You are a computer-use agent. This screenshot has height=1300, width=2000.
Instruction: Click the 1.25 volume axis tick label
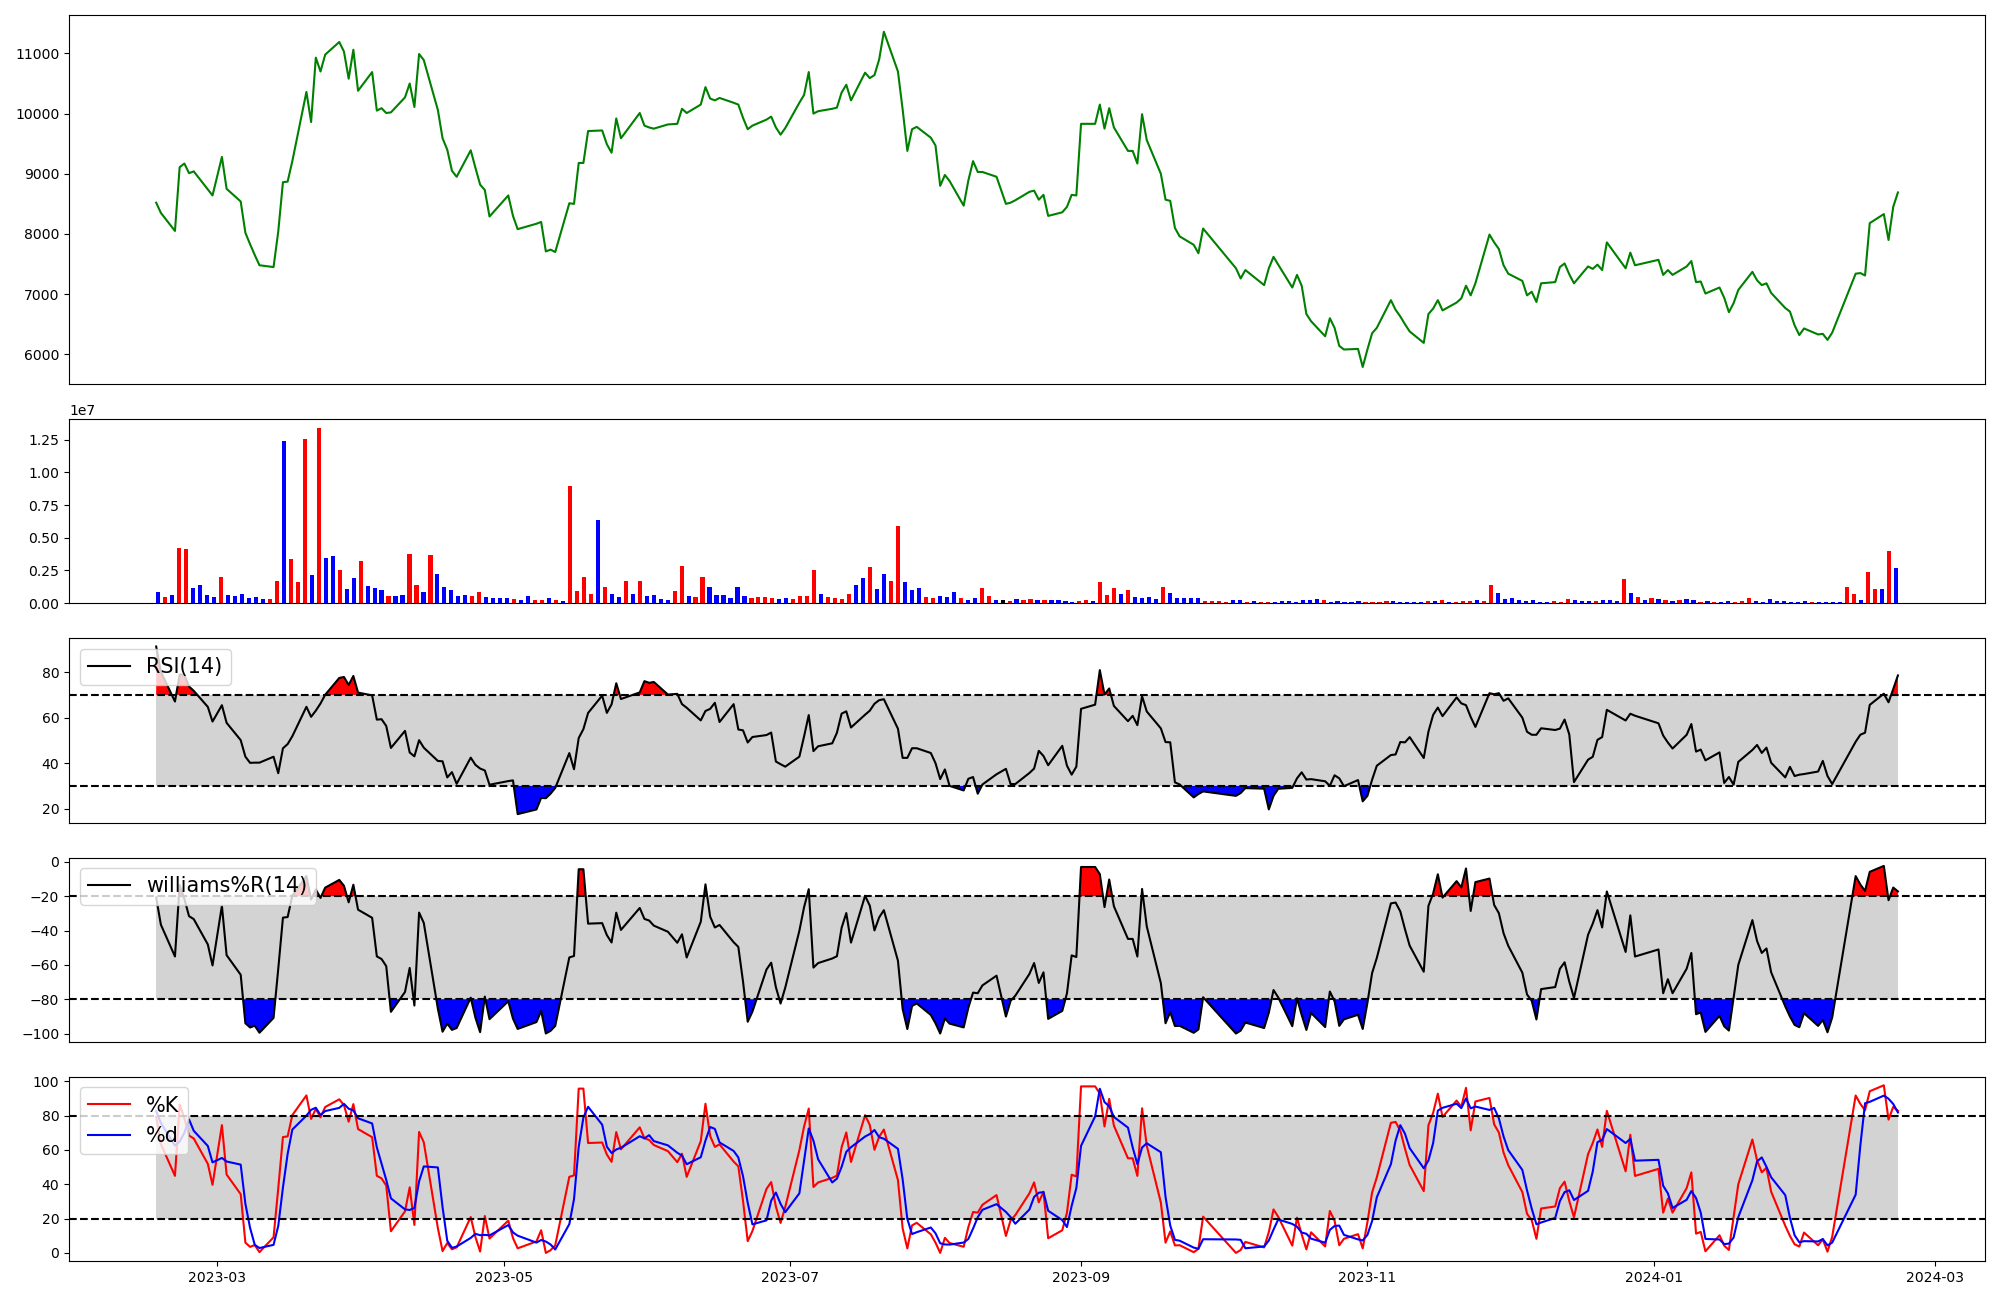pos(44,440)
